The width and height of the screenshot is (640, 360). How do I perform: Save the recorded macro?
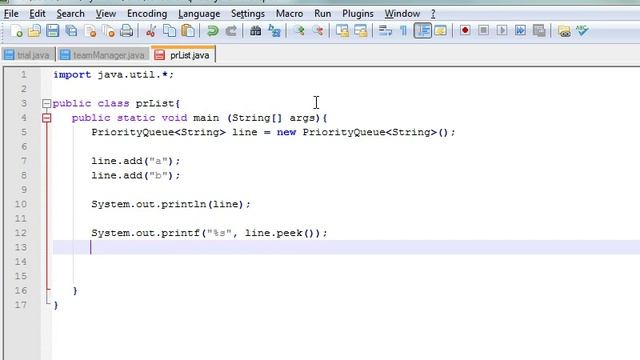pos(539,31)
